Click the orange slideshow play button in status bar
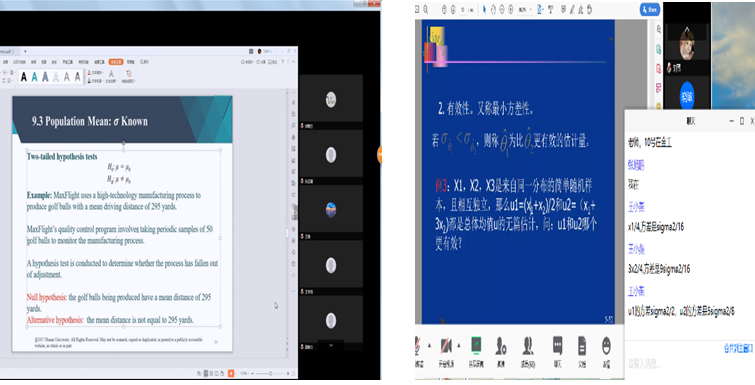The height and width of the screenshot is (385, 755). pyautogui.click(x=231, y=373)
